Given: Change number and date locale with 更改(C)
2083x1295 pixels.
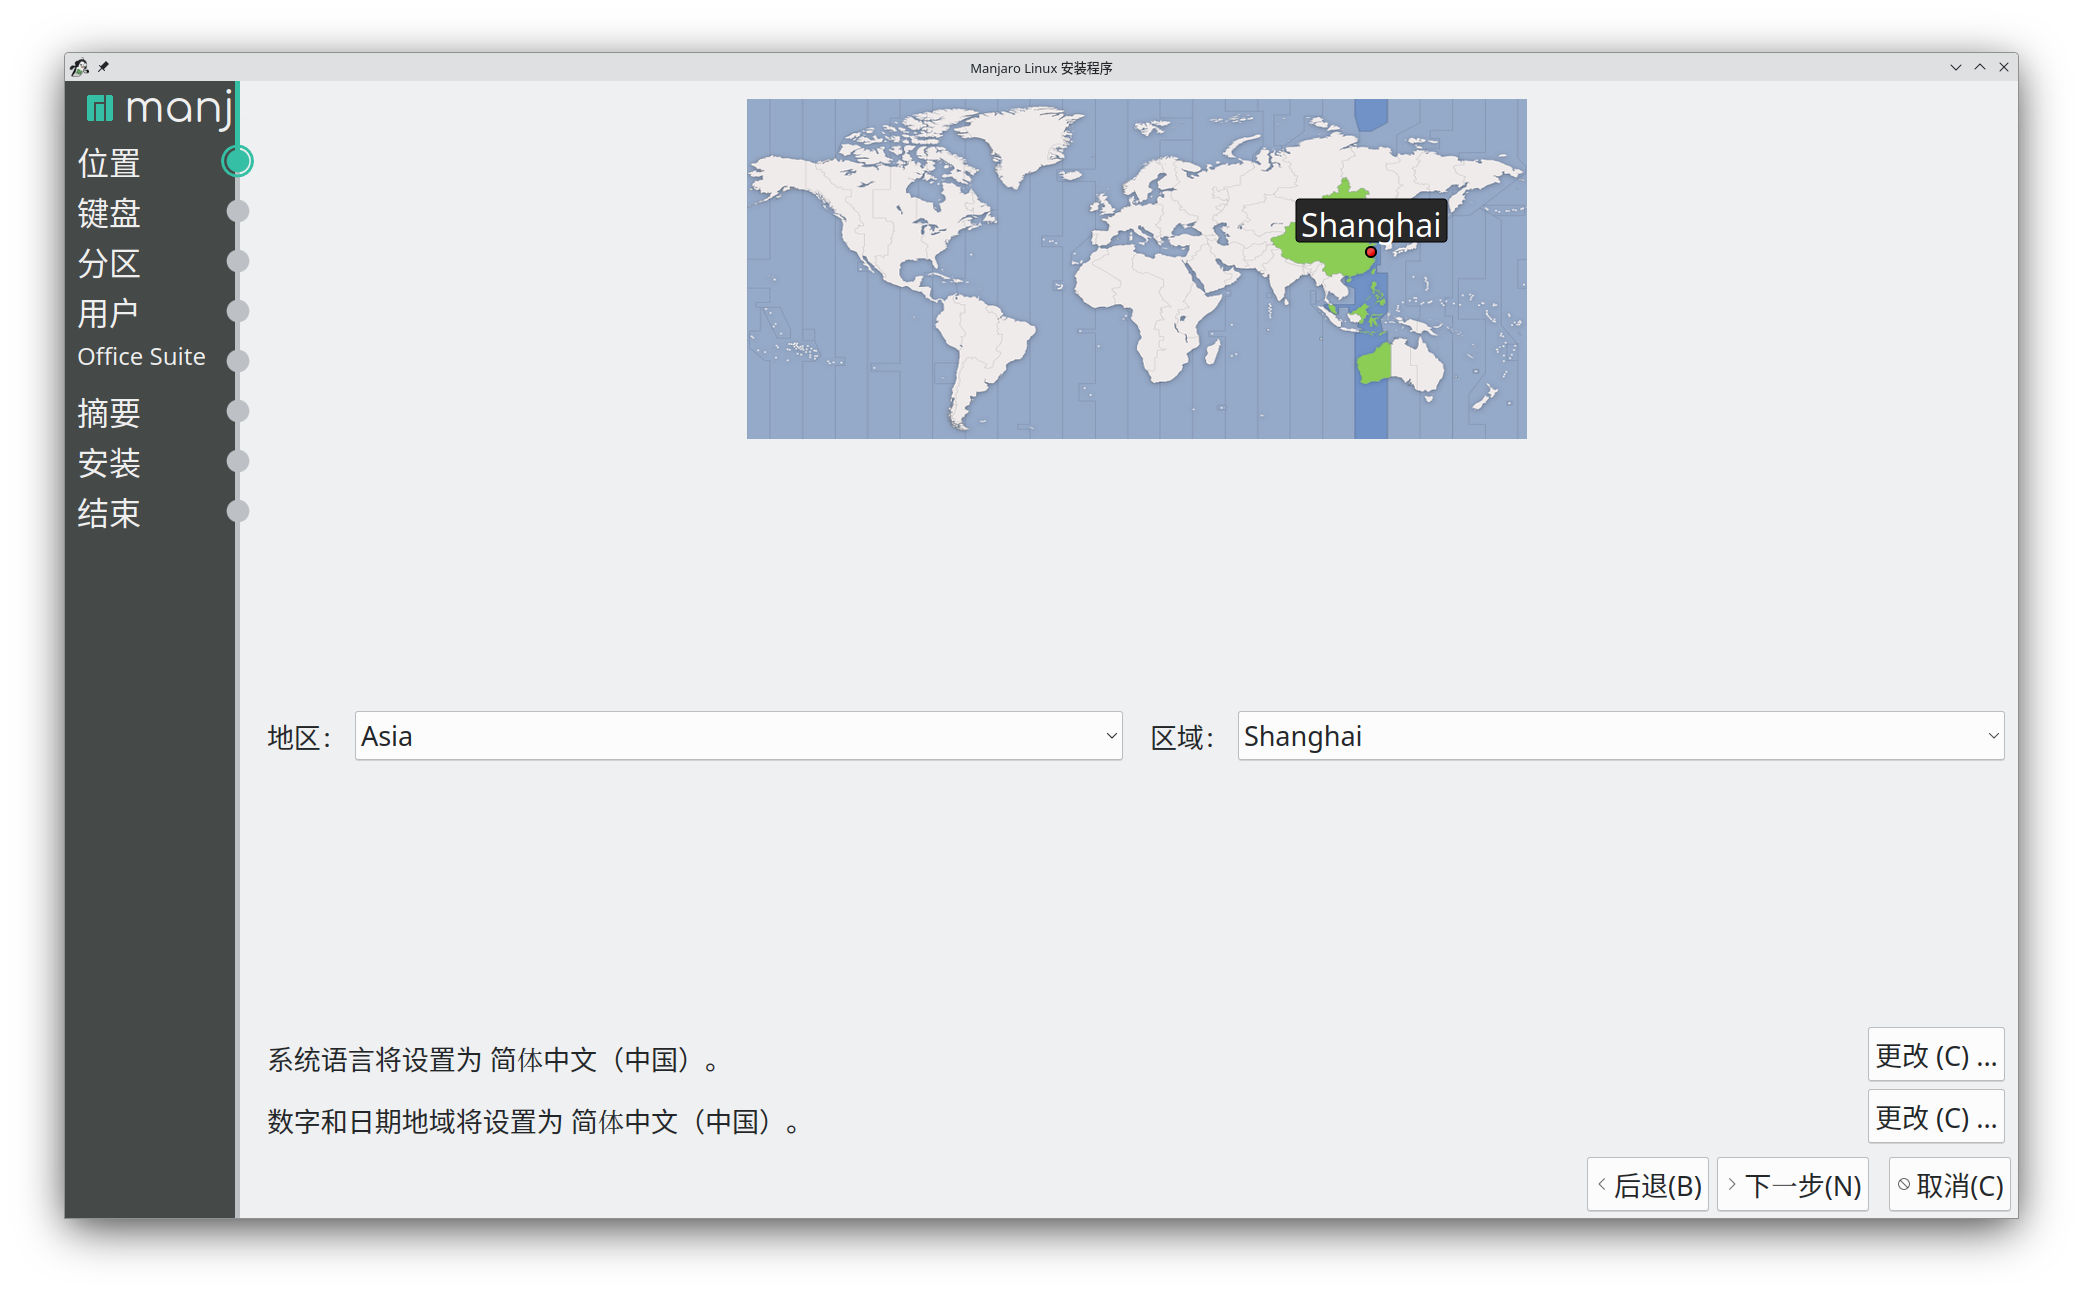Looking at the screenshot, I should click(x=1935, y=1117).
